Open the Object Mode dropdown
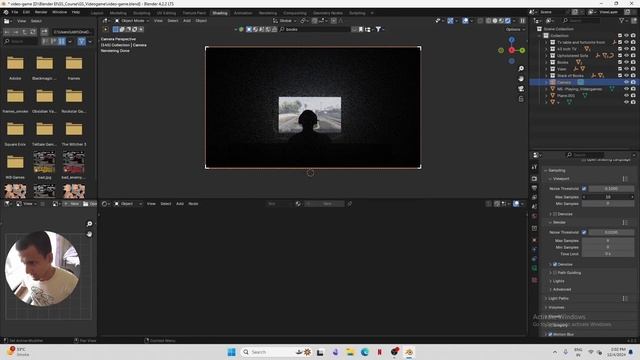This screenshot has width=640, height=360. pos(131,20)
